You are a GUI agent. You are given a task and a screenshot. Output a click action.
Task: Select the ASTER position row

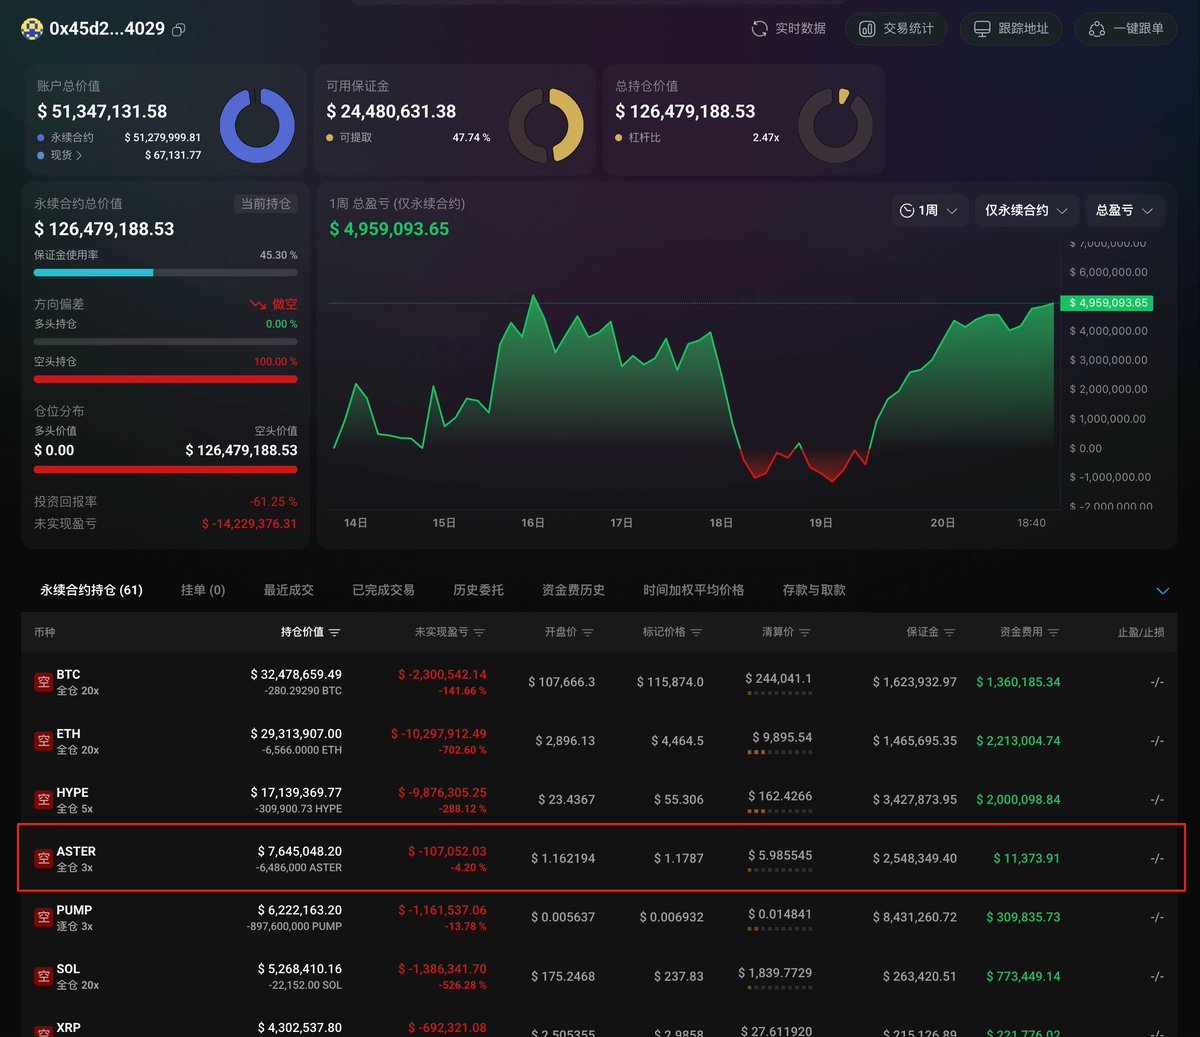click(602, 858)
